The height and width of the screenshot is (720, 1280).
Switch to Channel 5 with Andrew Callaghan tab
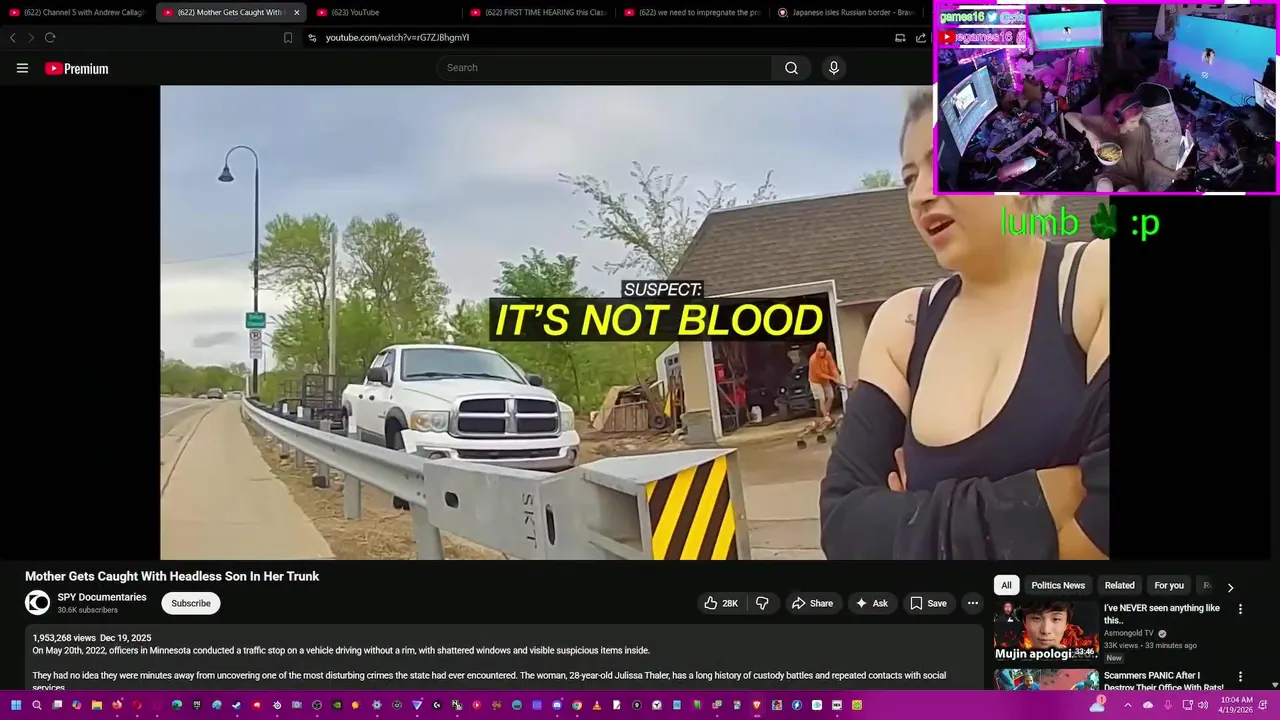(x=78, y=12)
